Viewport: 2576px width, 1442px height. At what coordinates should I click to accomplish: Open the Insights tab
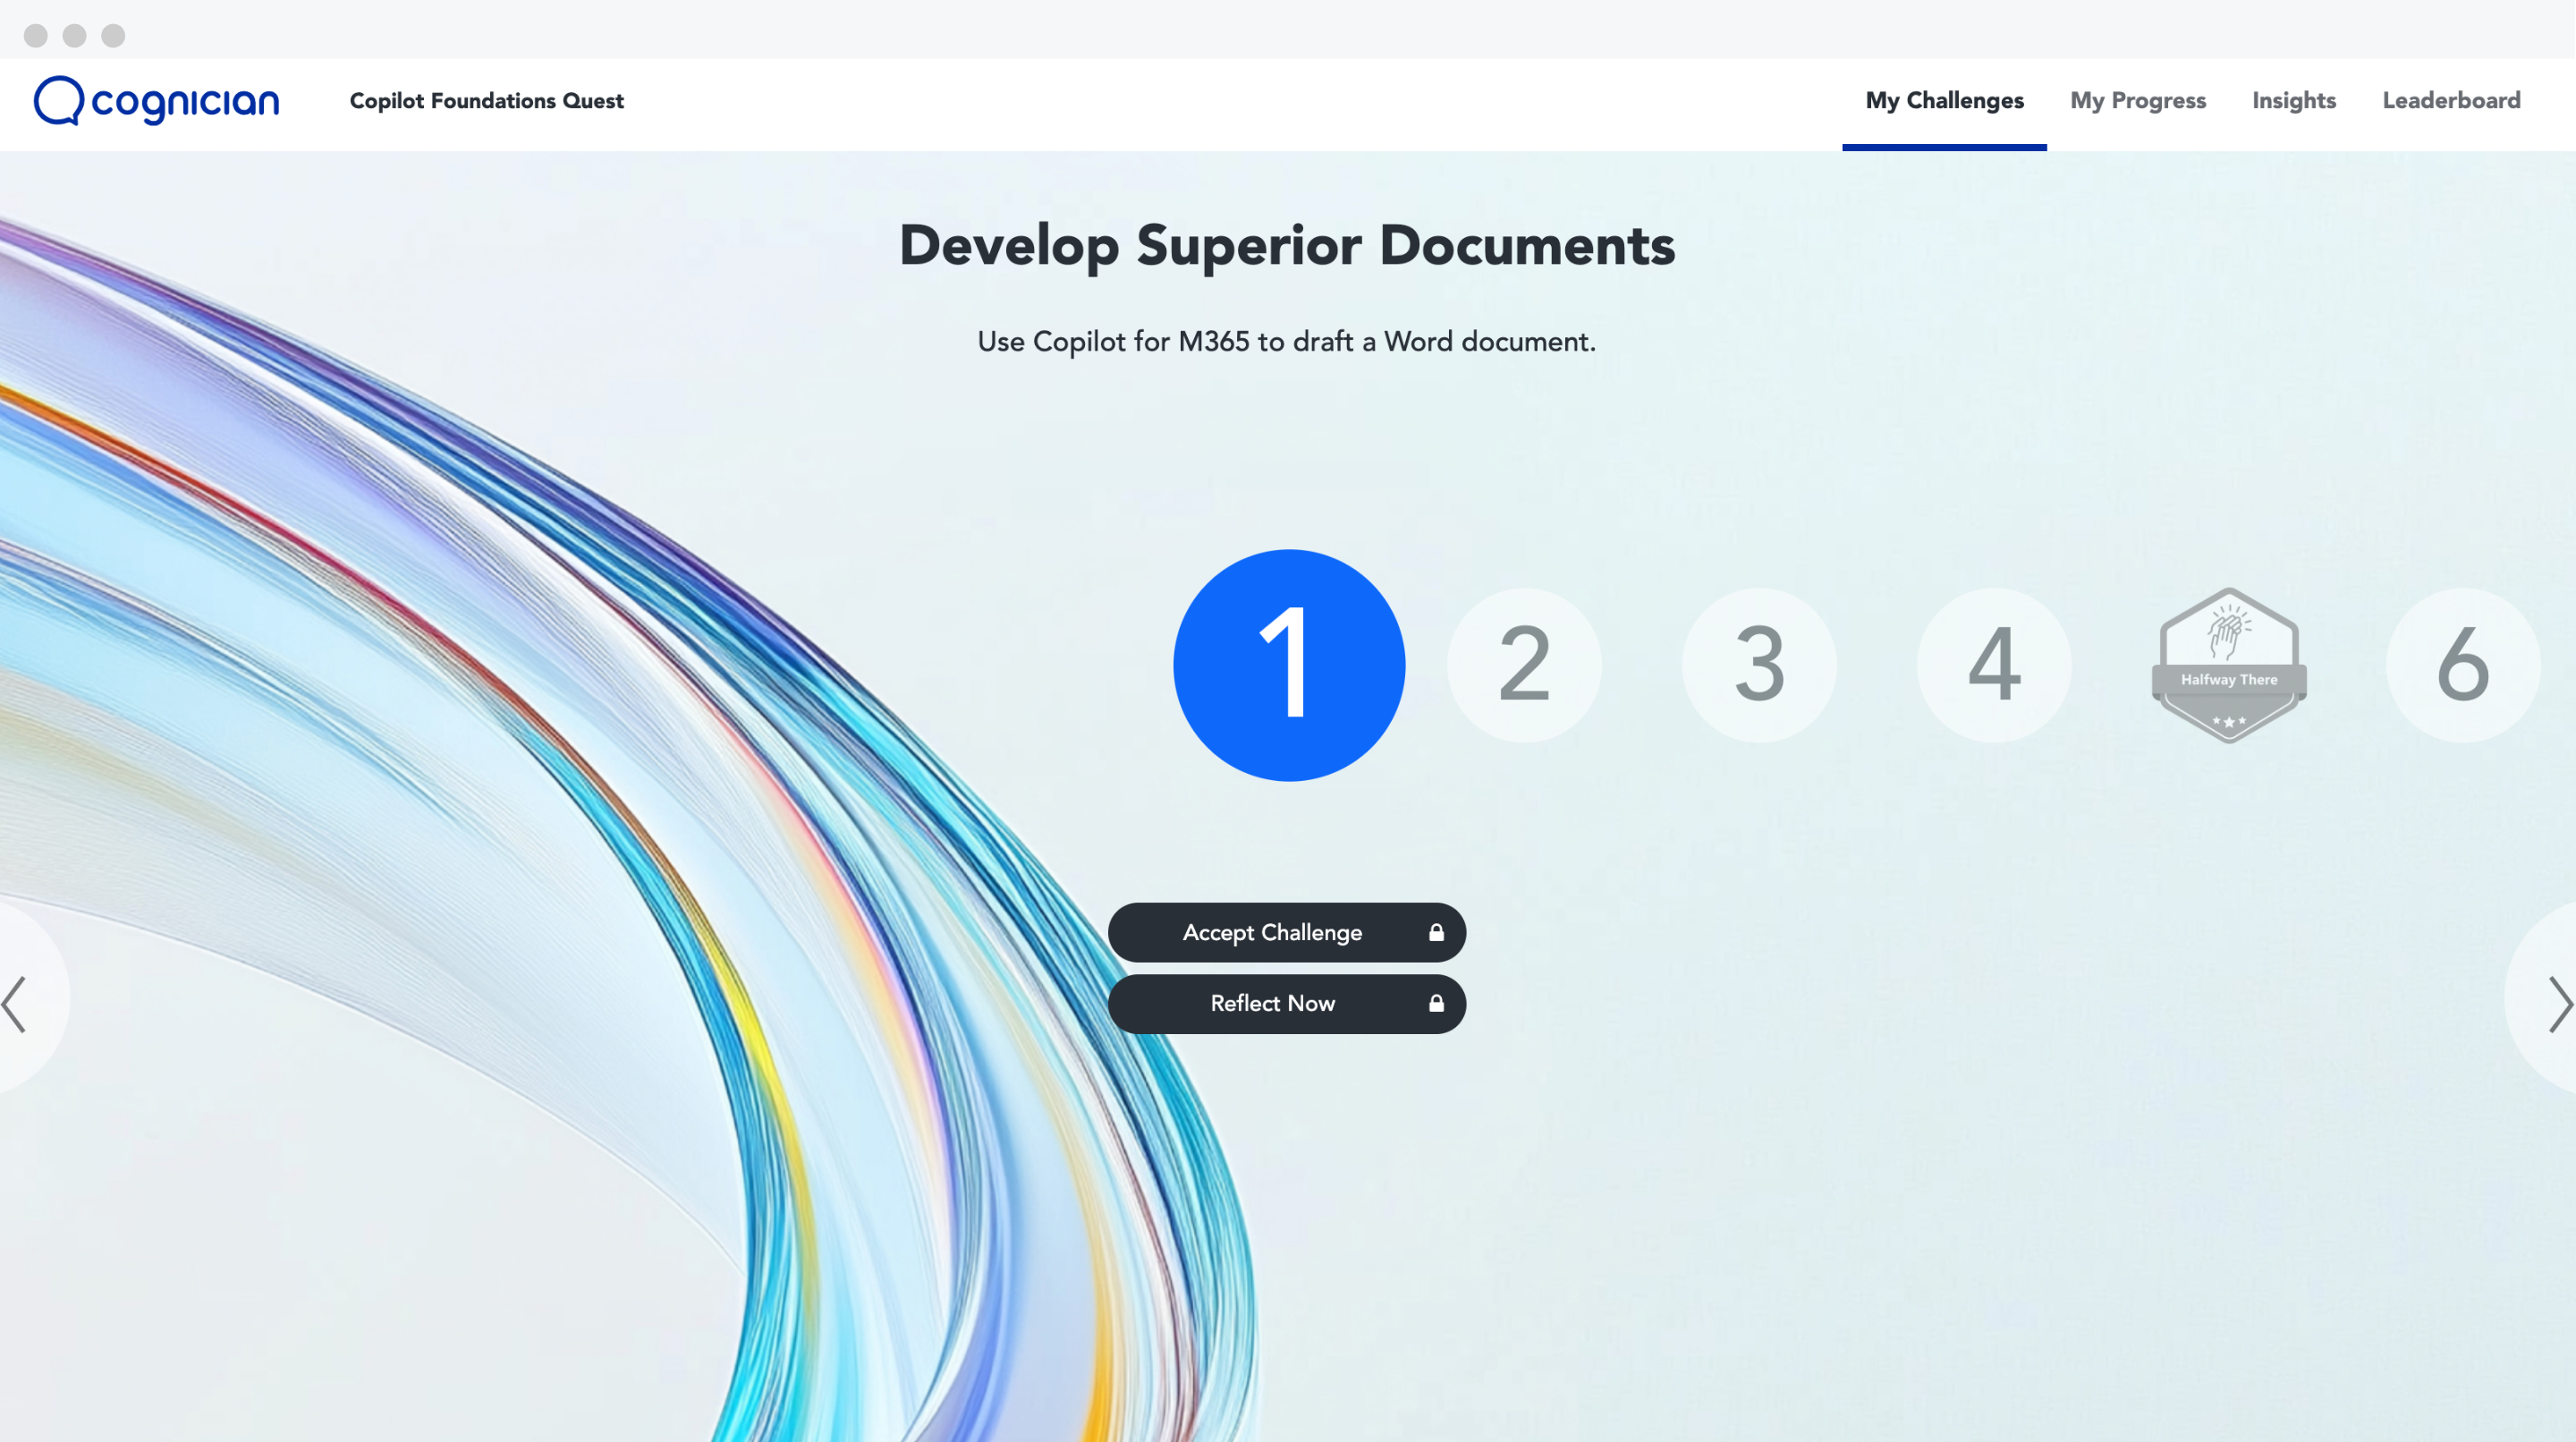(x=2293, y=101)
